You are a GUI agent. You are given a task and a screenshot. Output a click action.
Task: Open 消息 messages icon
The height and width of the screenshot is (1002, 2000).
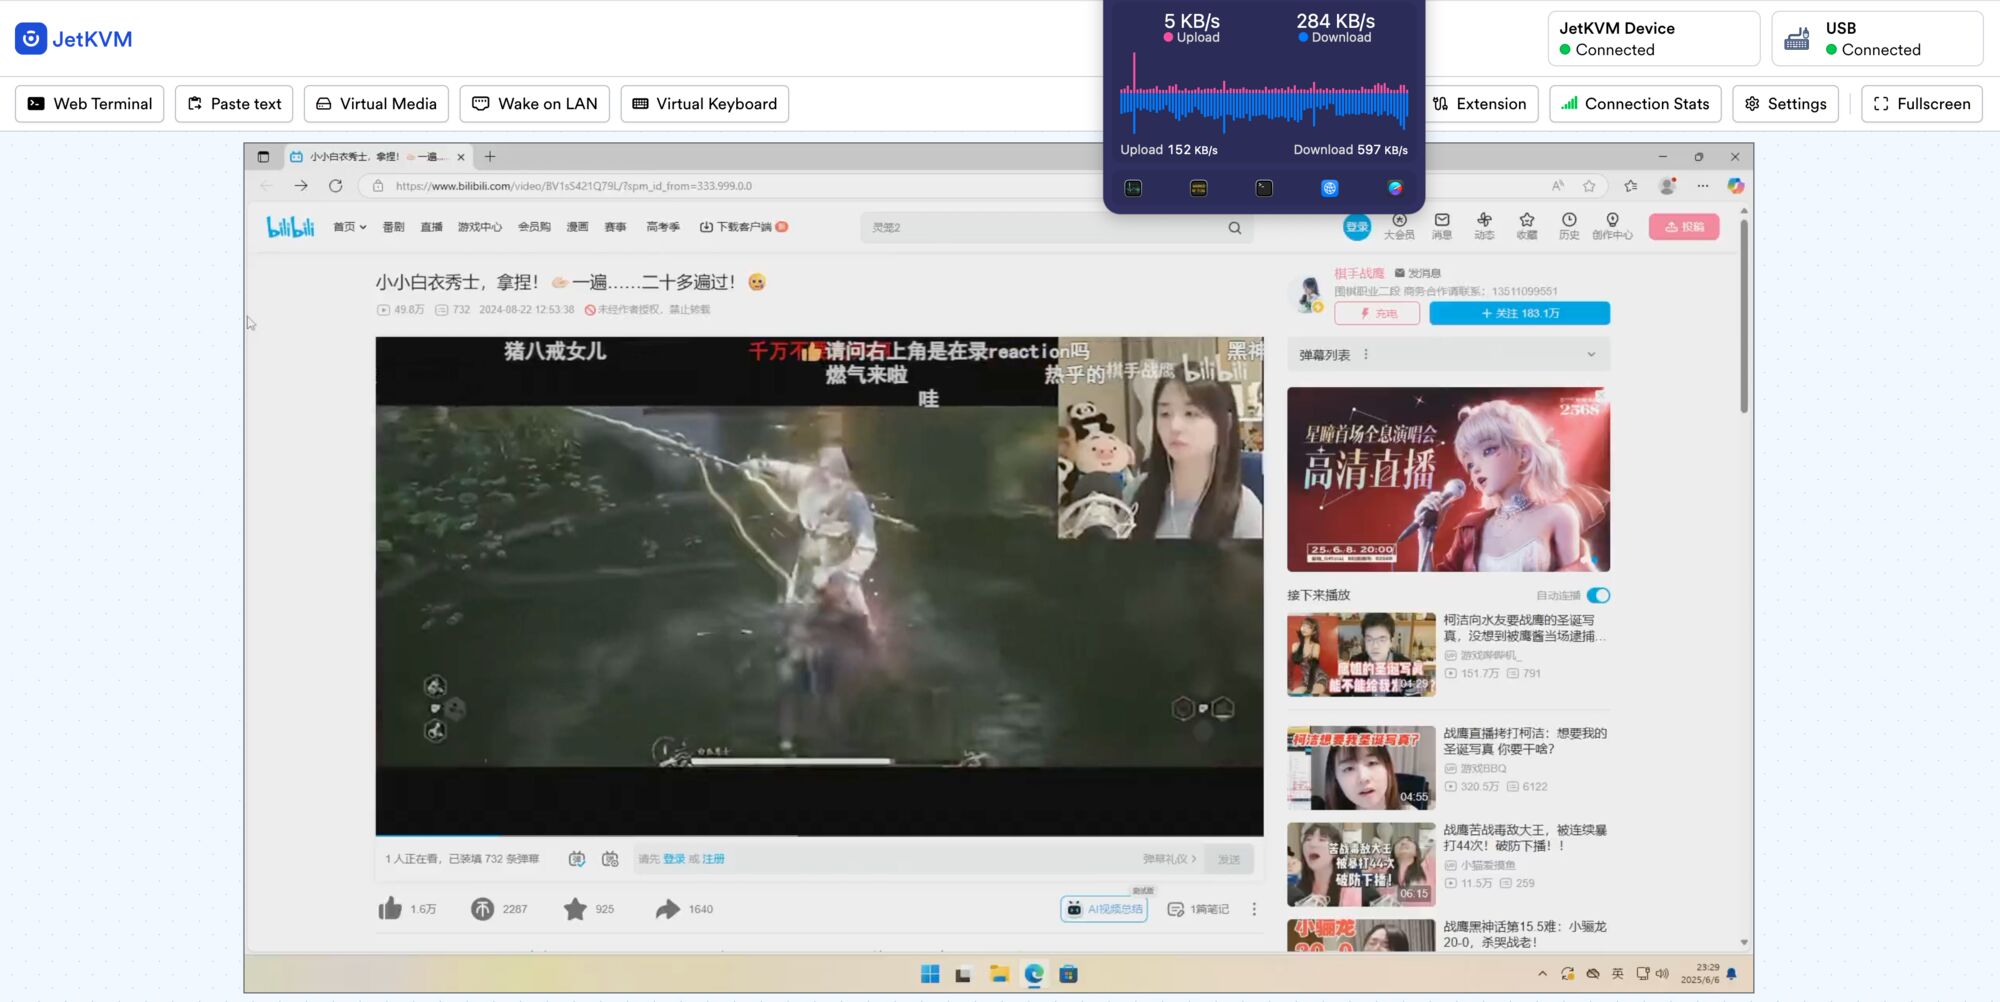coord(1441,227)
